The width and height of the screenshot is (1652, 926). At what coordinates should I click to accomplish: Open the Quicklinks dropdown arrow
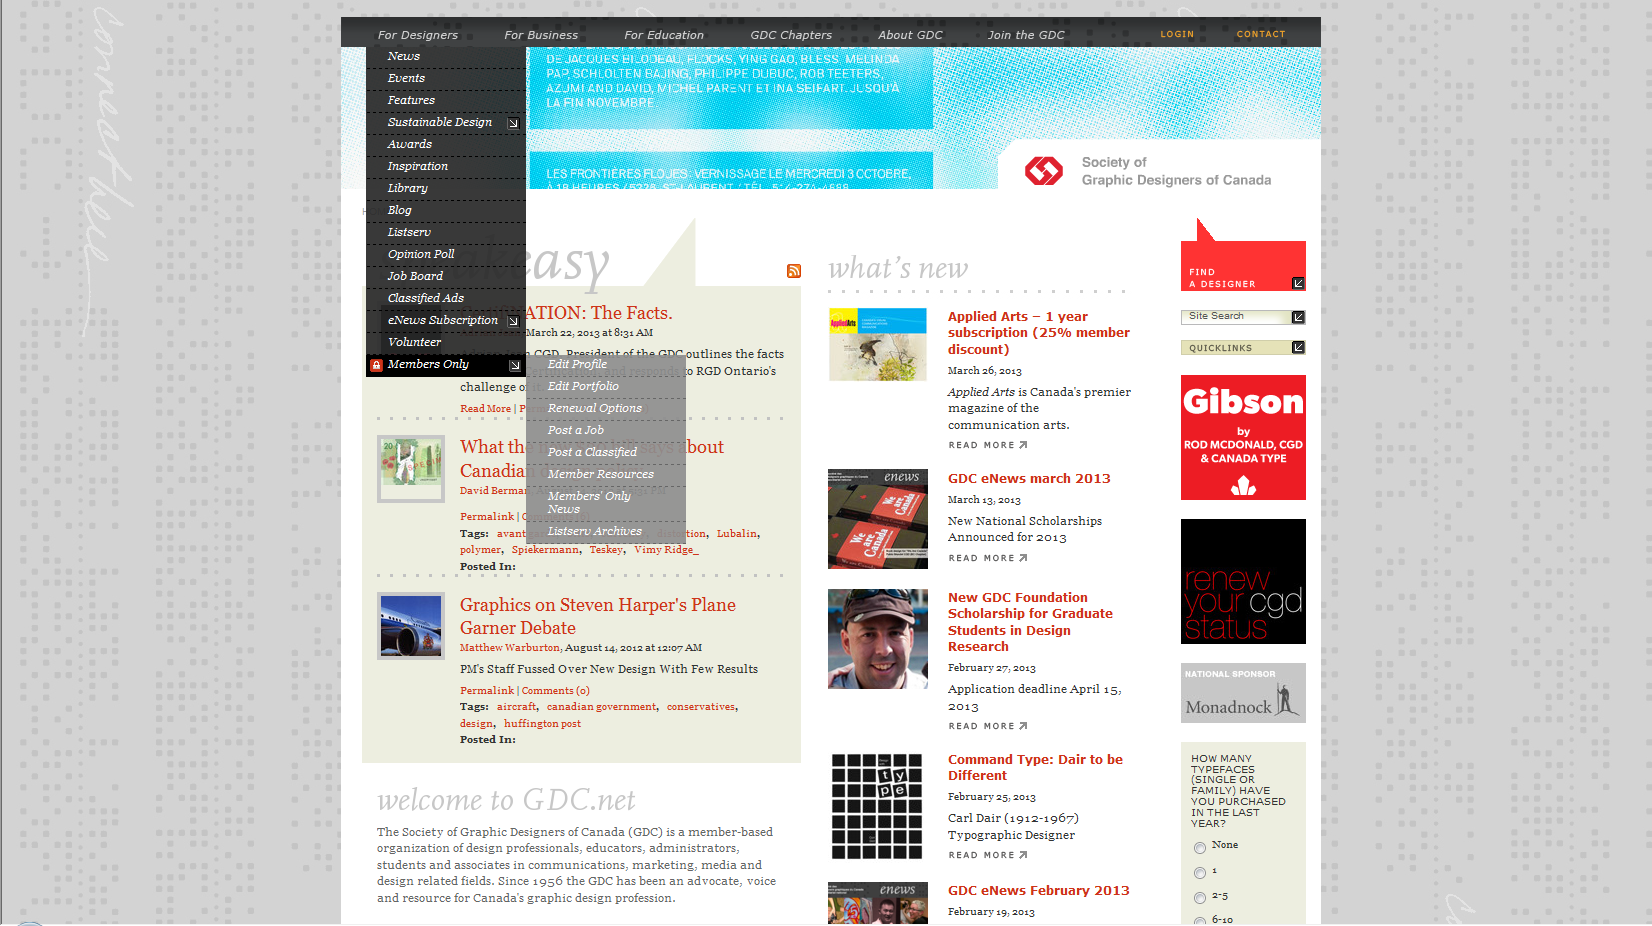pos(1298,348)
